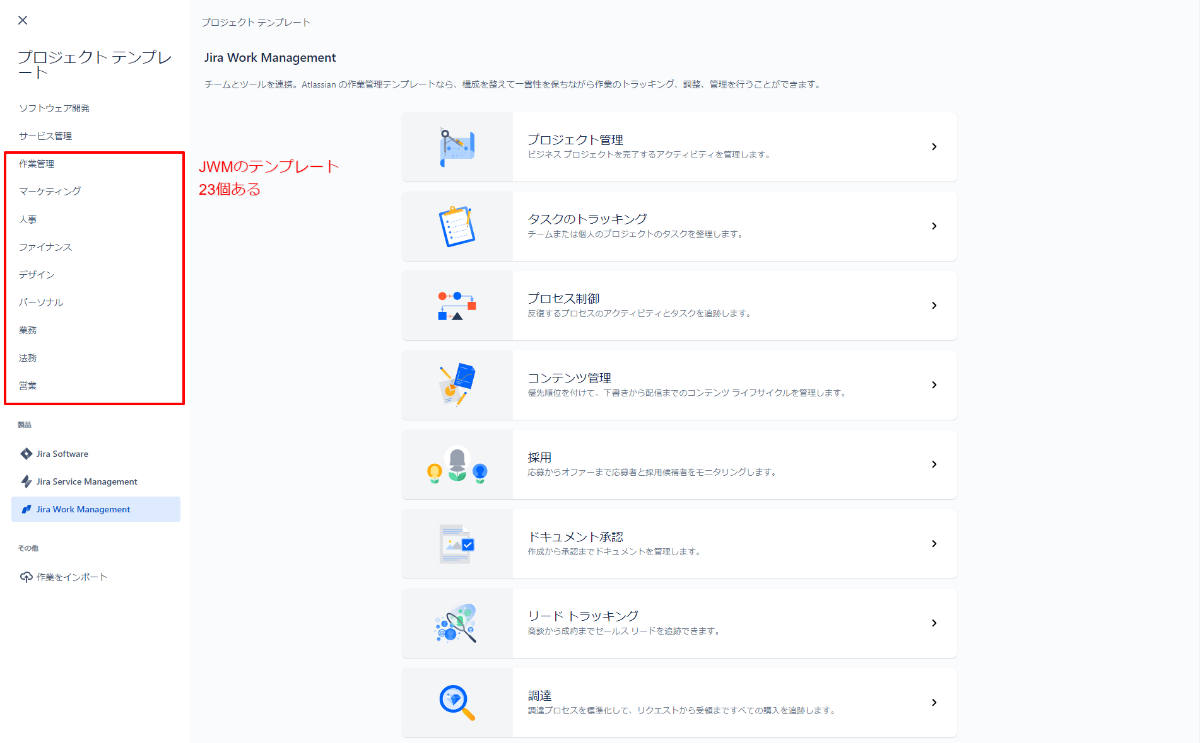
Task: Click the プロセス制御 flowchart illustration
Action: (457, 305)
